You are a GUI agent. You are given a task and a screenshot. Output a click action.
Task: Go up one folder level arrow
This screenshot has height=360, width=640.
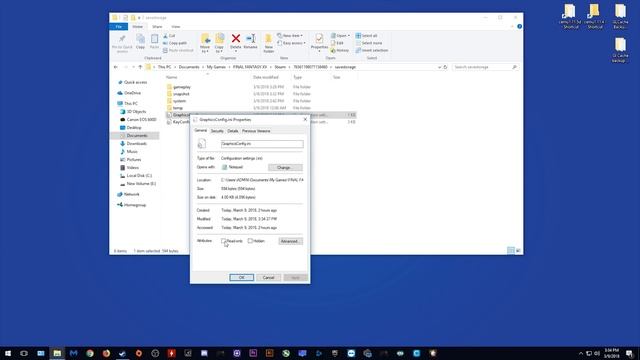[140, 67]
